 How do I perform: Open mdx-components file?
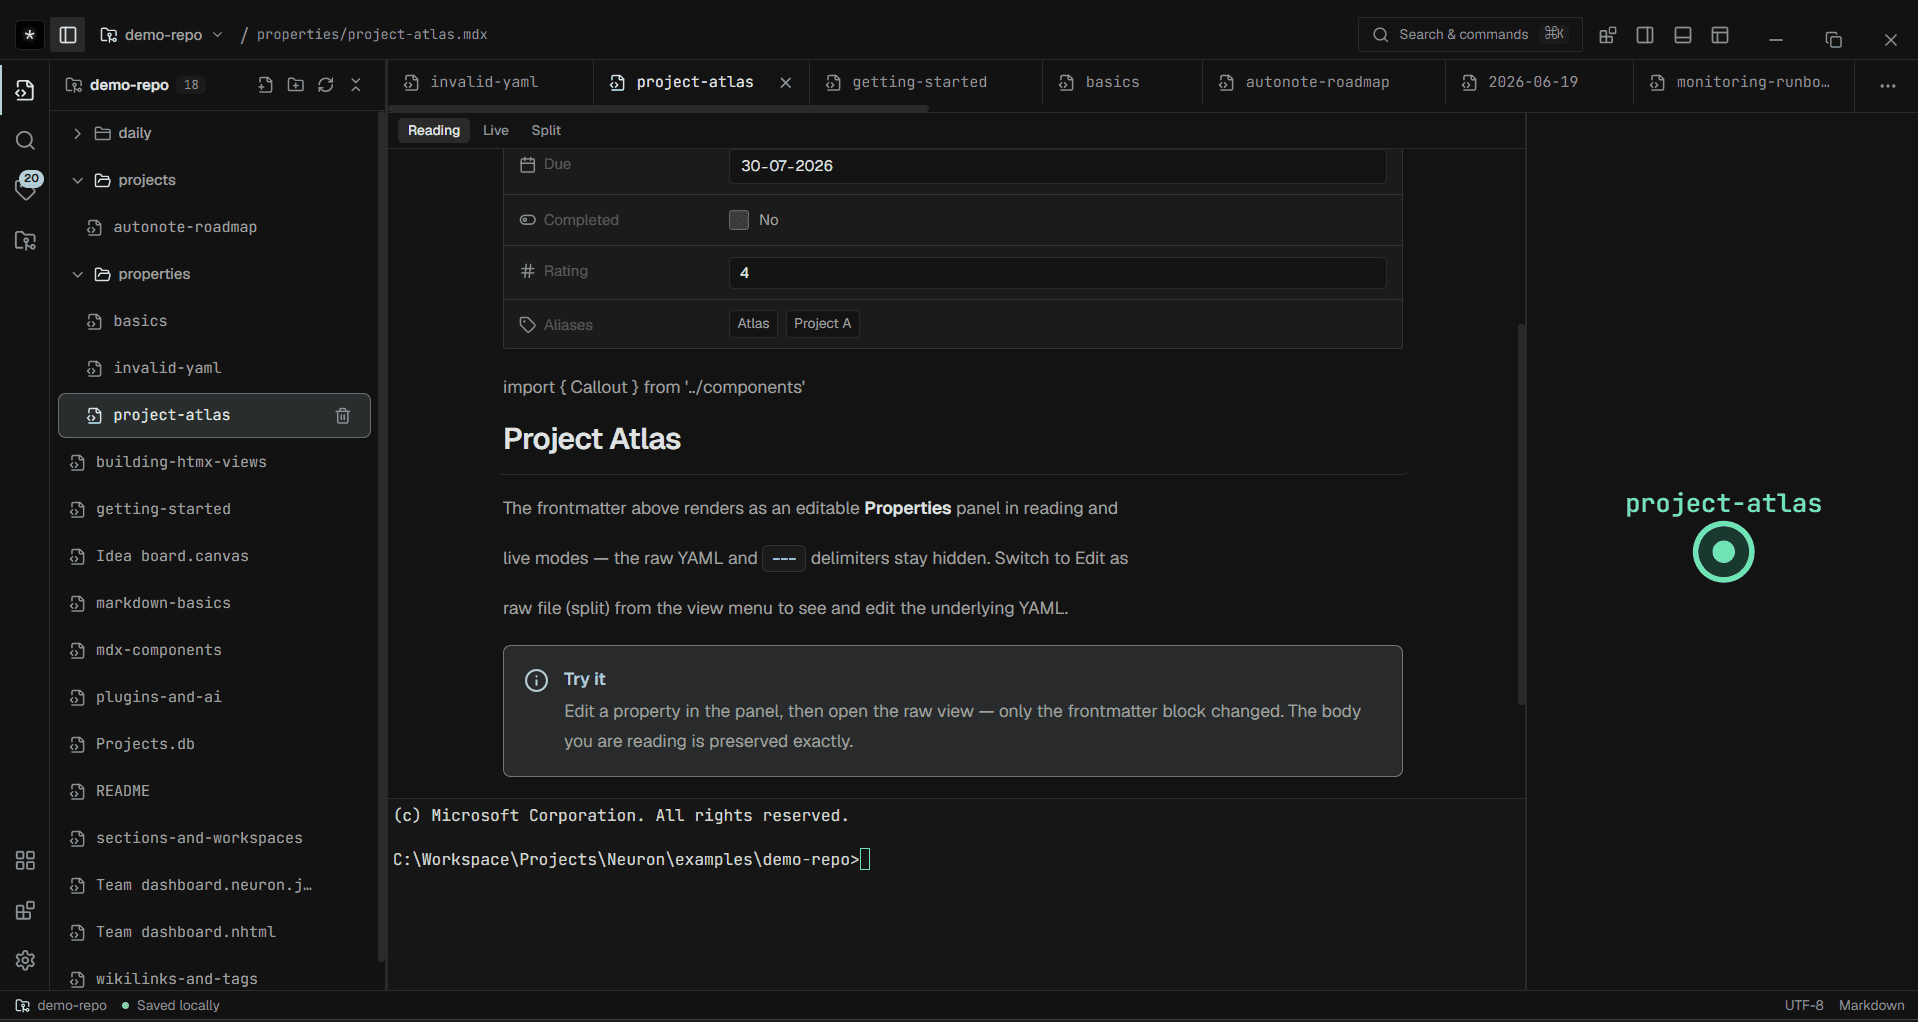(215, 651)
